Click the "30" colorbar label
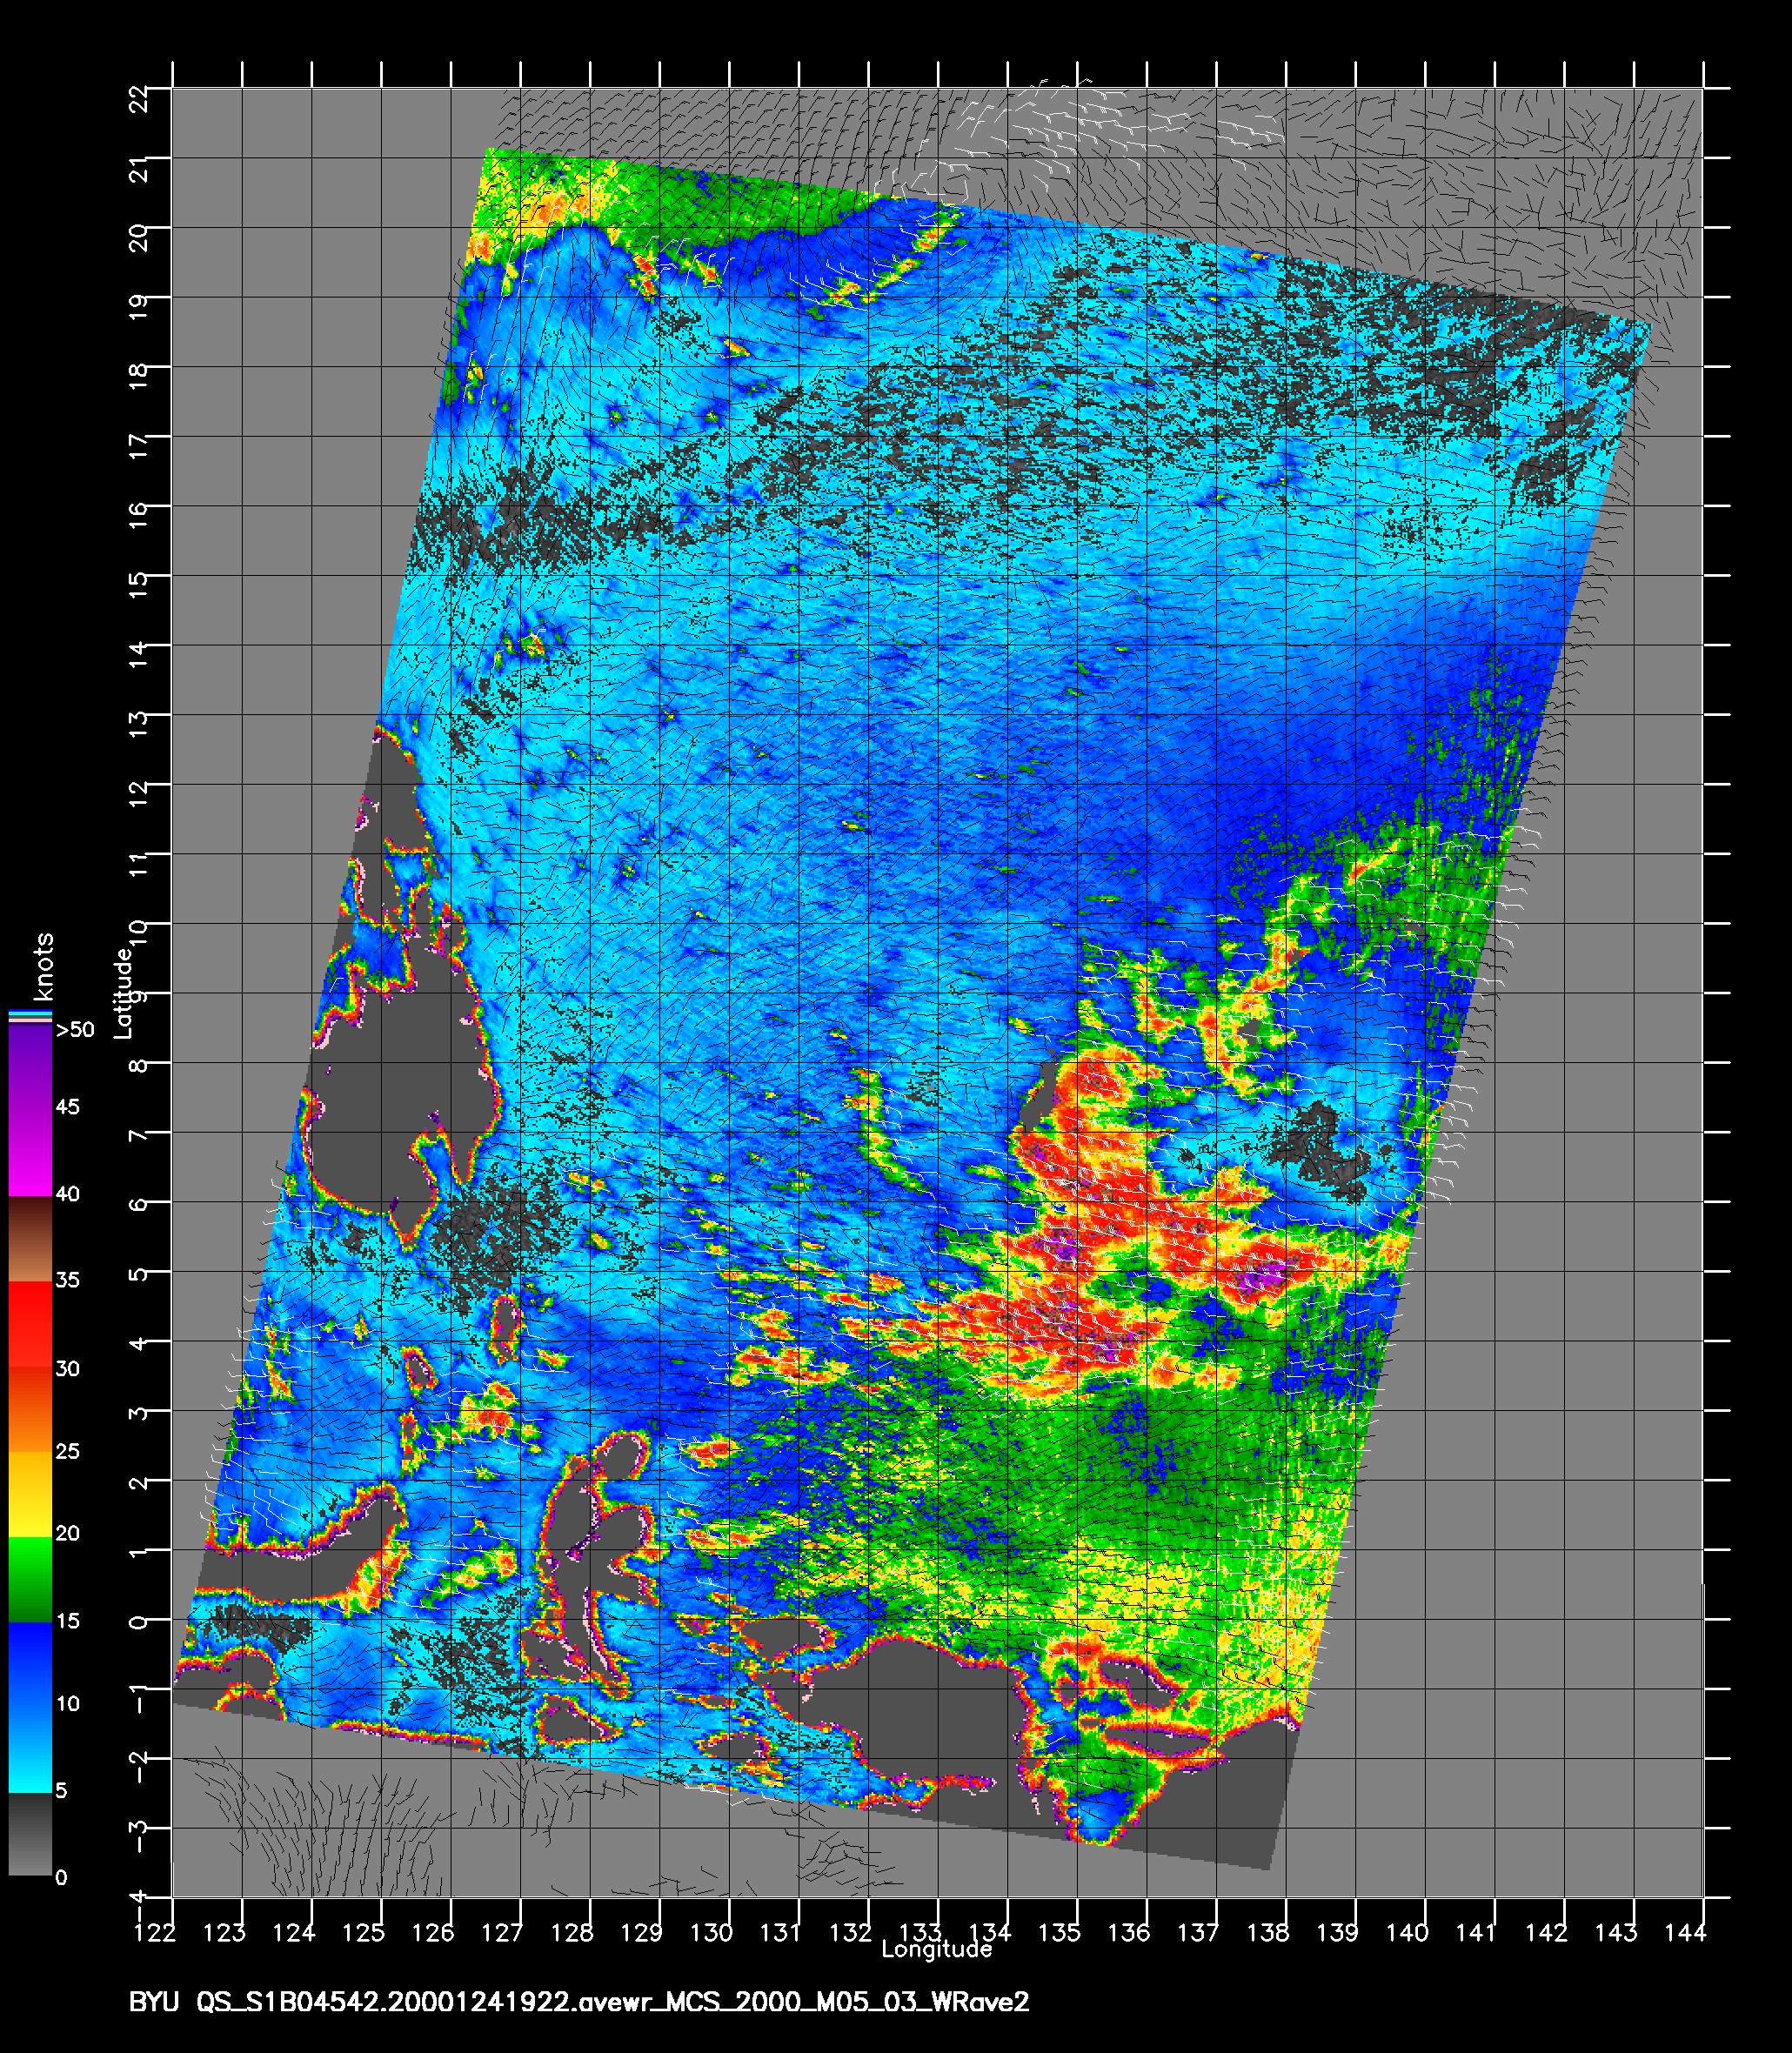Screen dimensions: 1792x2053 pos(67,1369)
